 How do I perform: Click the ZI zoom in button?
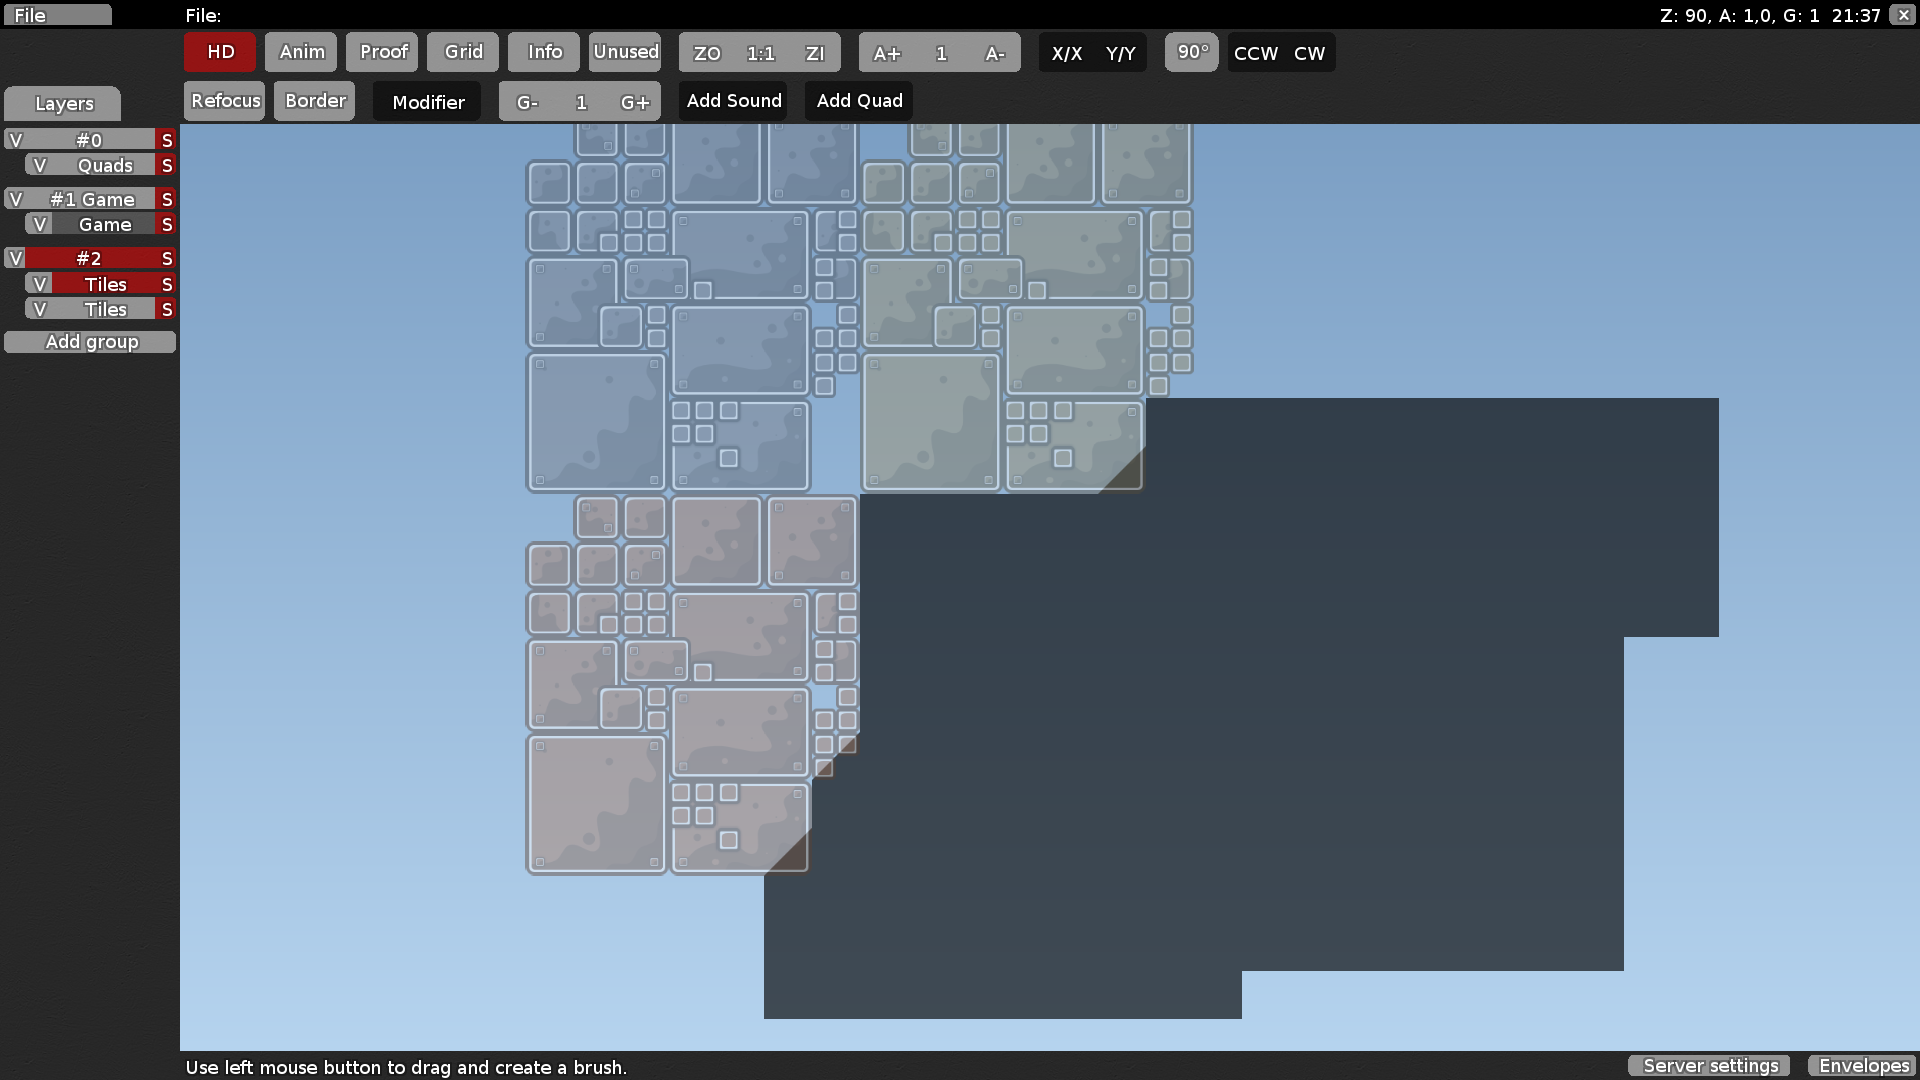tap(815, 53)
